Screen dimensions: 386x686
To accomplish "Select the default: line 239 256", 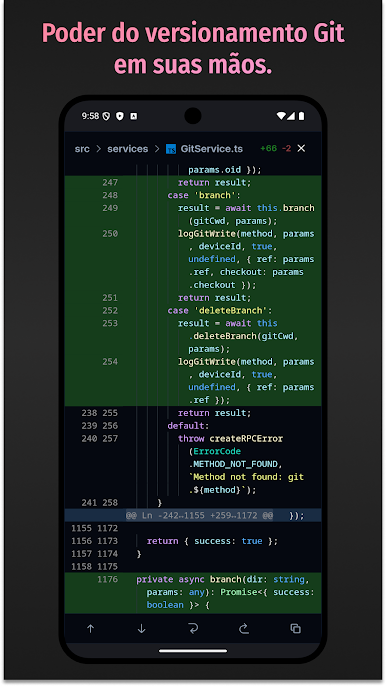I will pos(193,425).
